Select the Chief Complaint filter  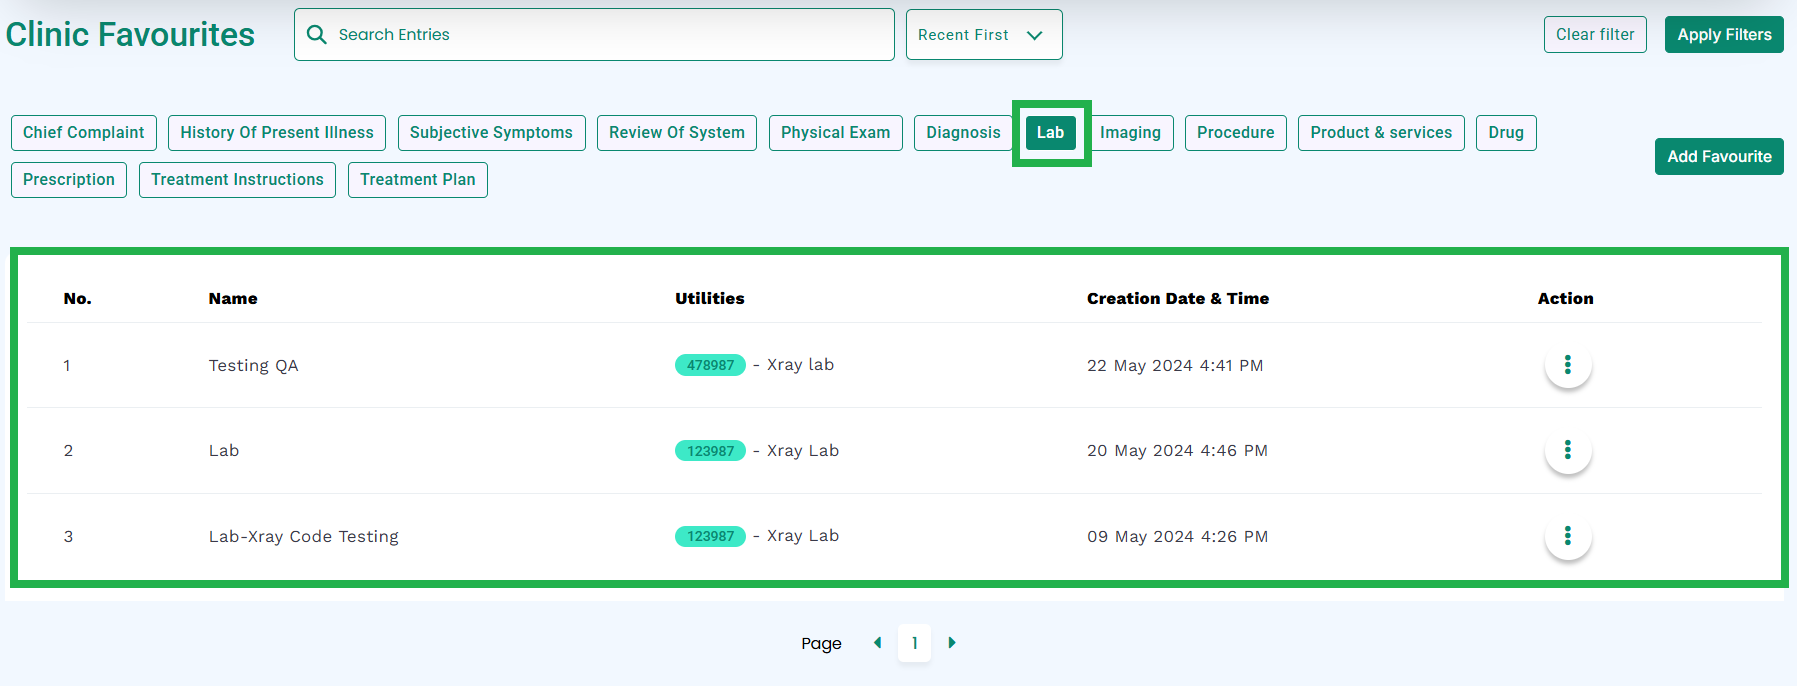[x=84, y=133]
